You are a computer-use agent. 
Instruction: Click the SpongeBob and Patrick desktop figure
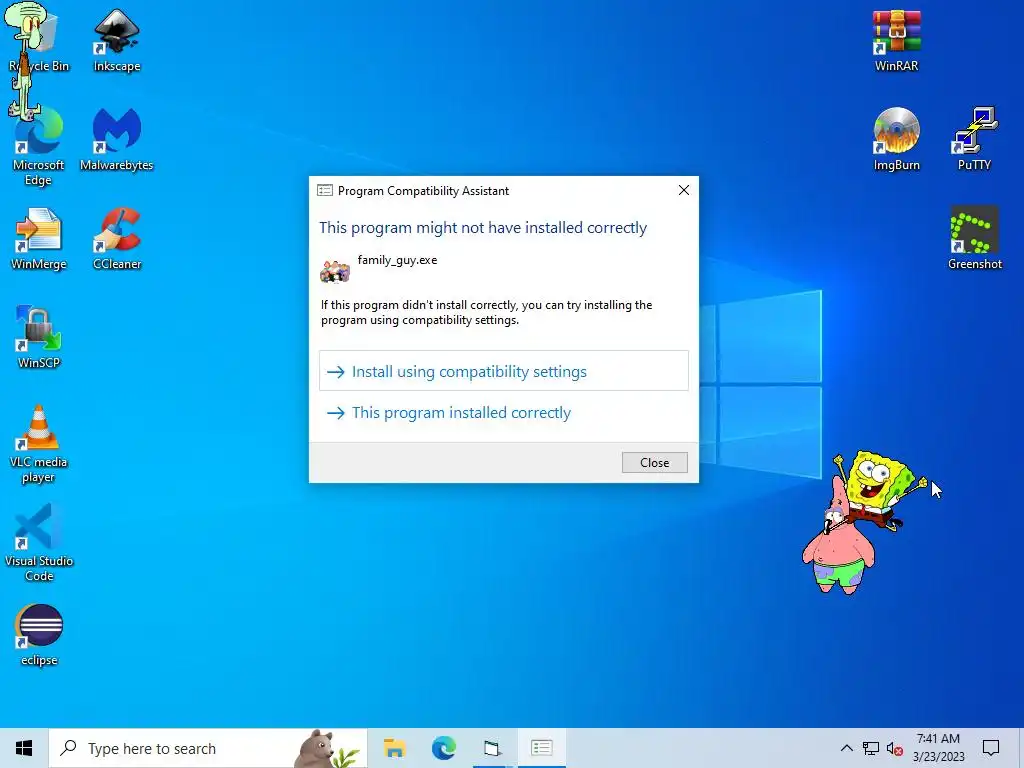[864, 521]
